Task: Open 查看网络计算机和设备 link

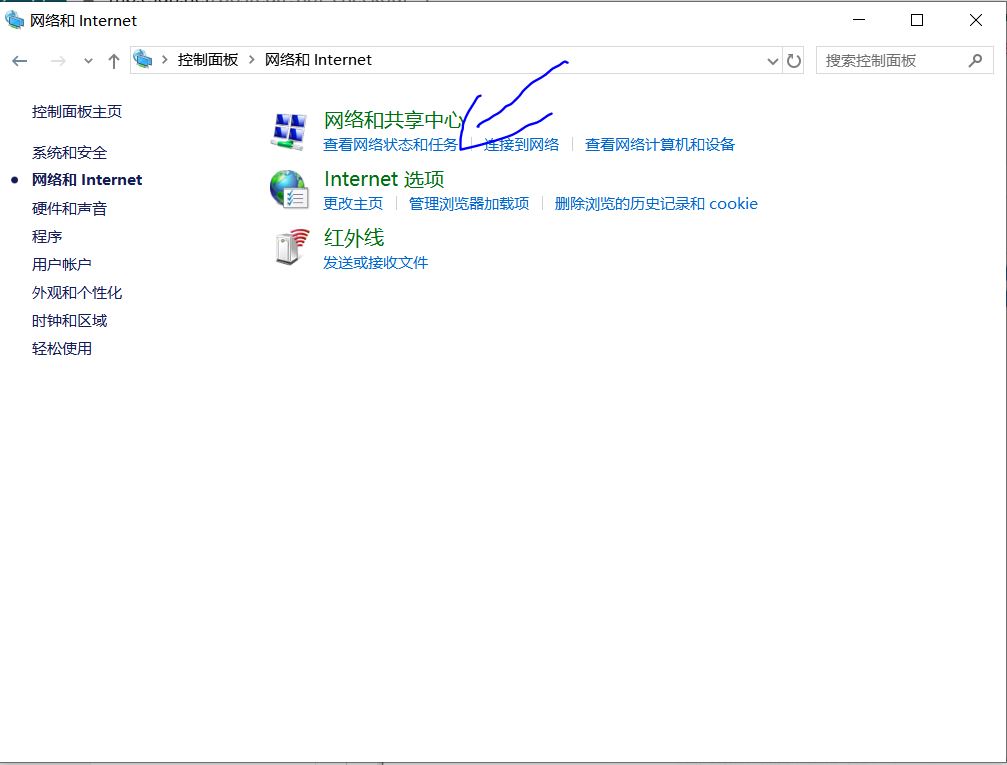Action: pos(660,145)
